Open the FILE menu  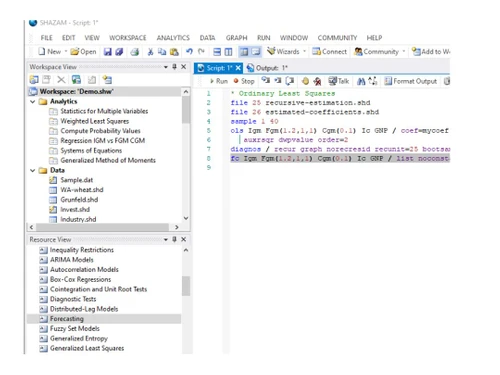click(46, 38)
